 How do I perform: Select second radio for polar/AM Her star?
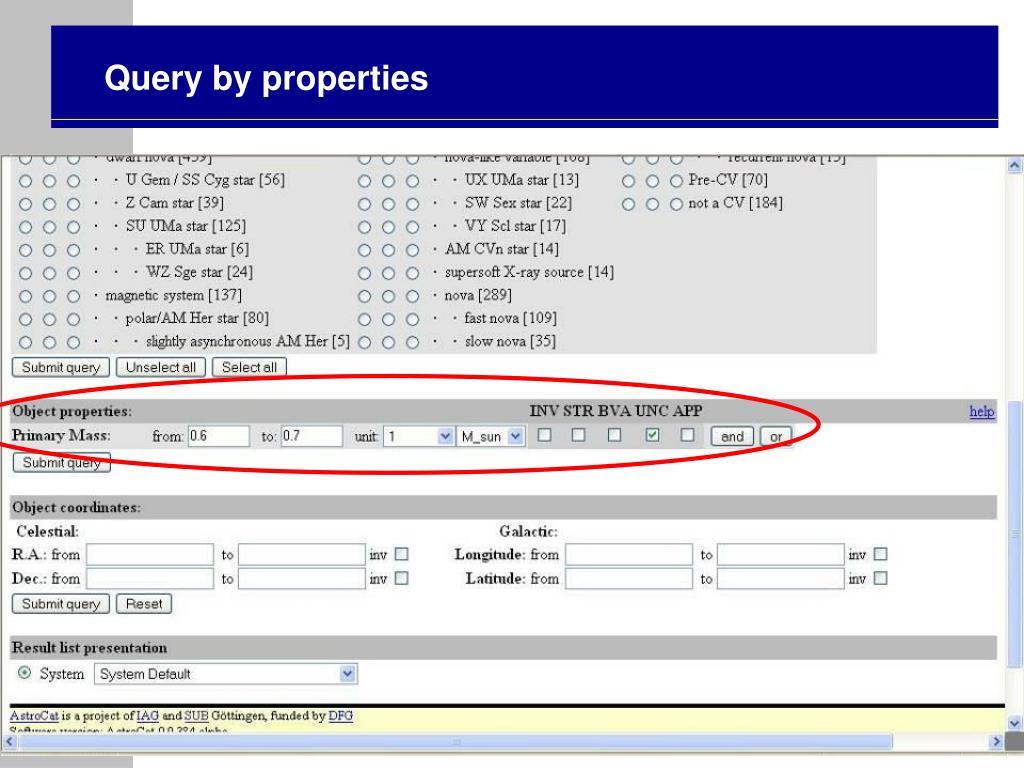click(x=49, y=319)
